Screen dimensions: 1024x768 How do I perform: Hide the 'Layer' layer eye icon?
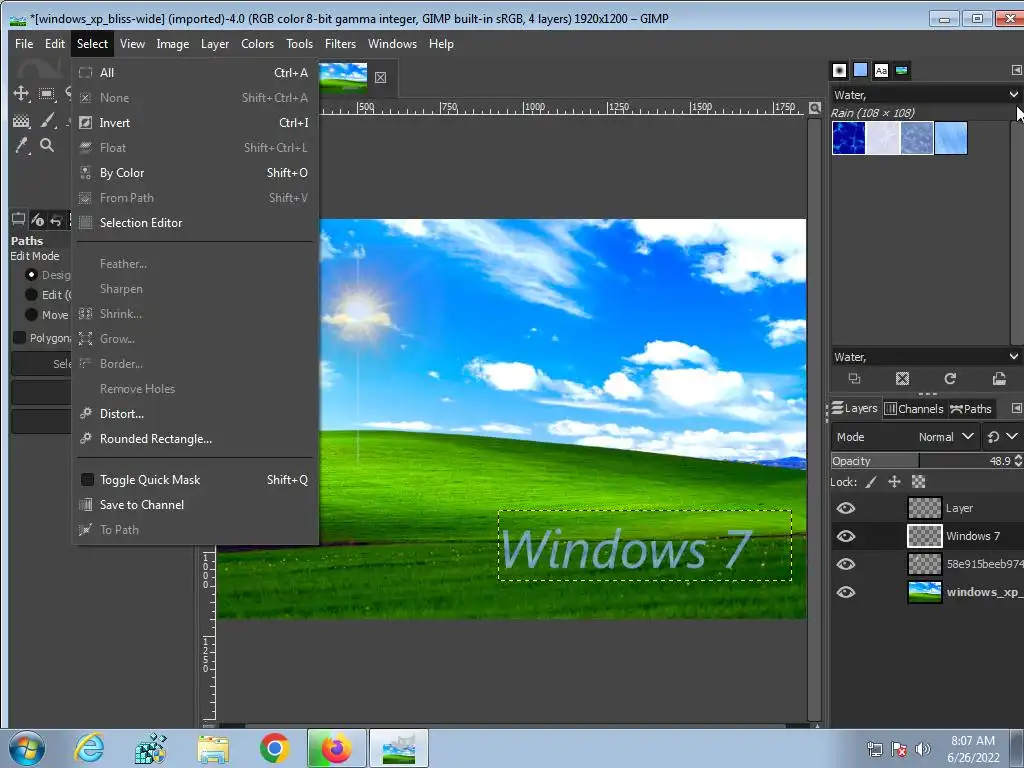(x=846, y=508)
